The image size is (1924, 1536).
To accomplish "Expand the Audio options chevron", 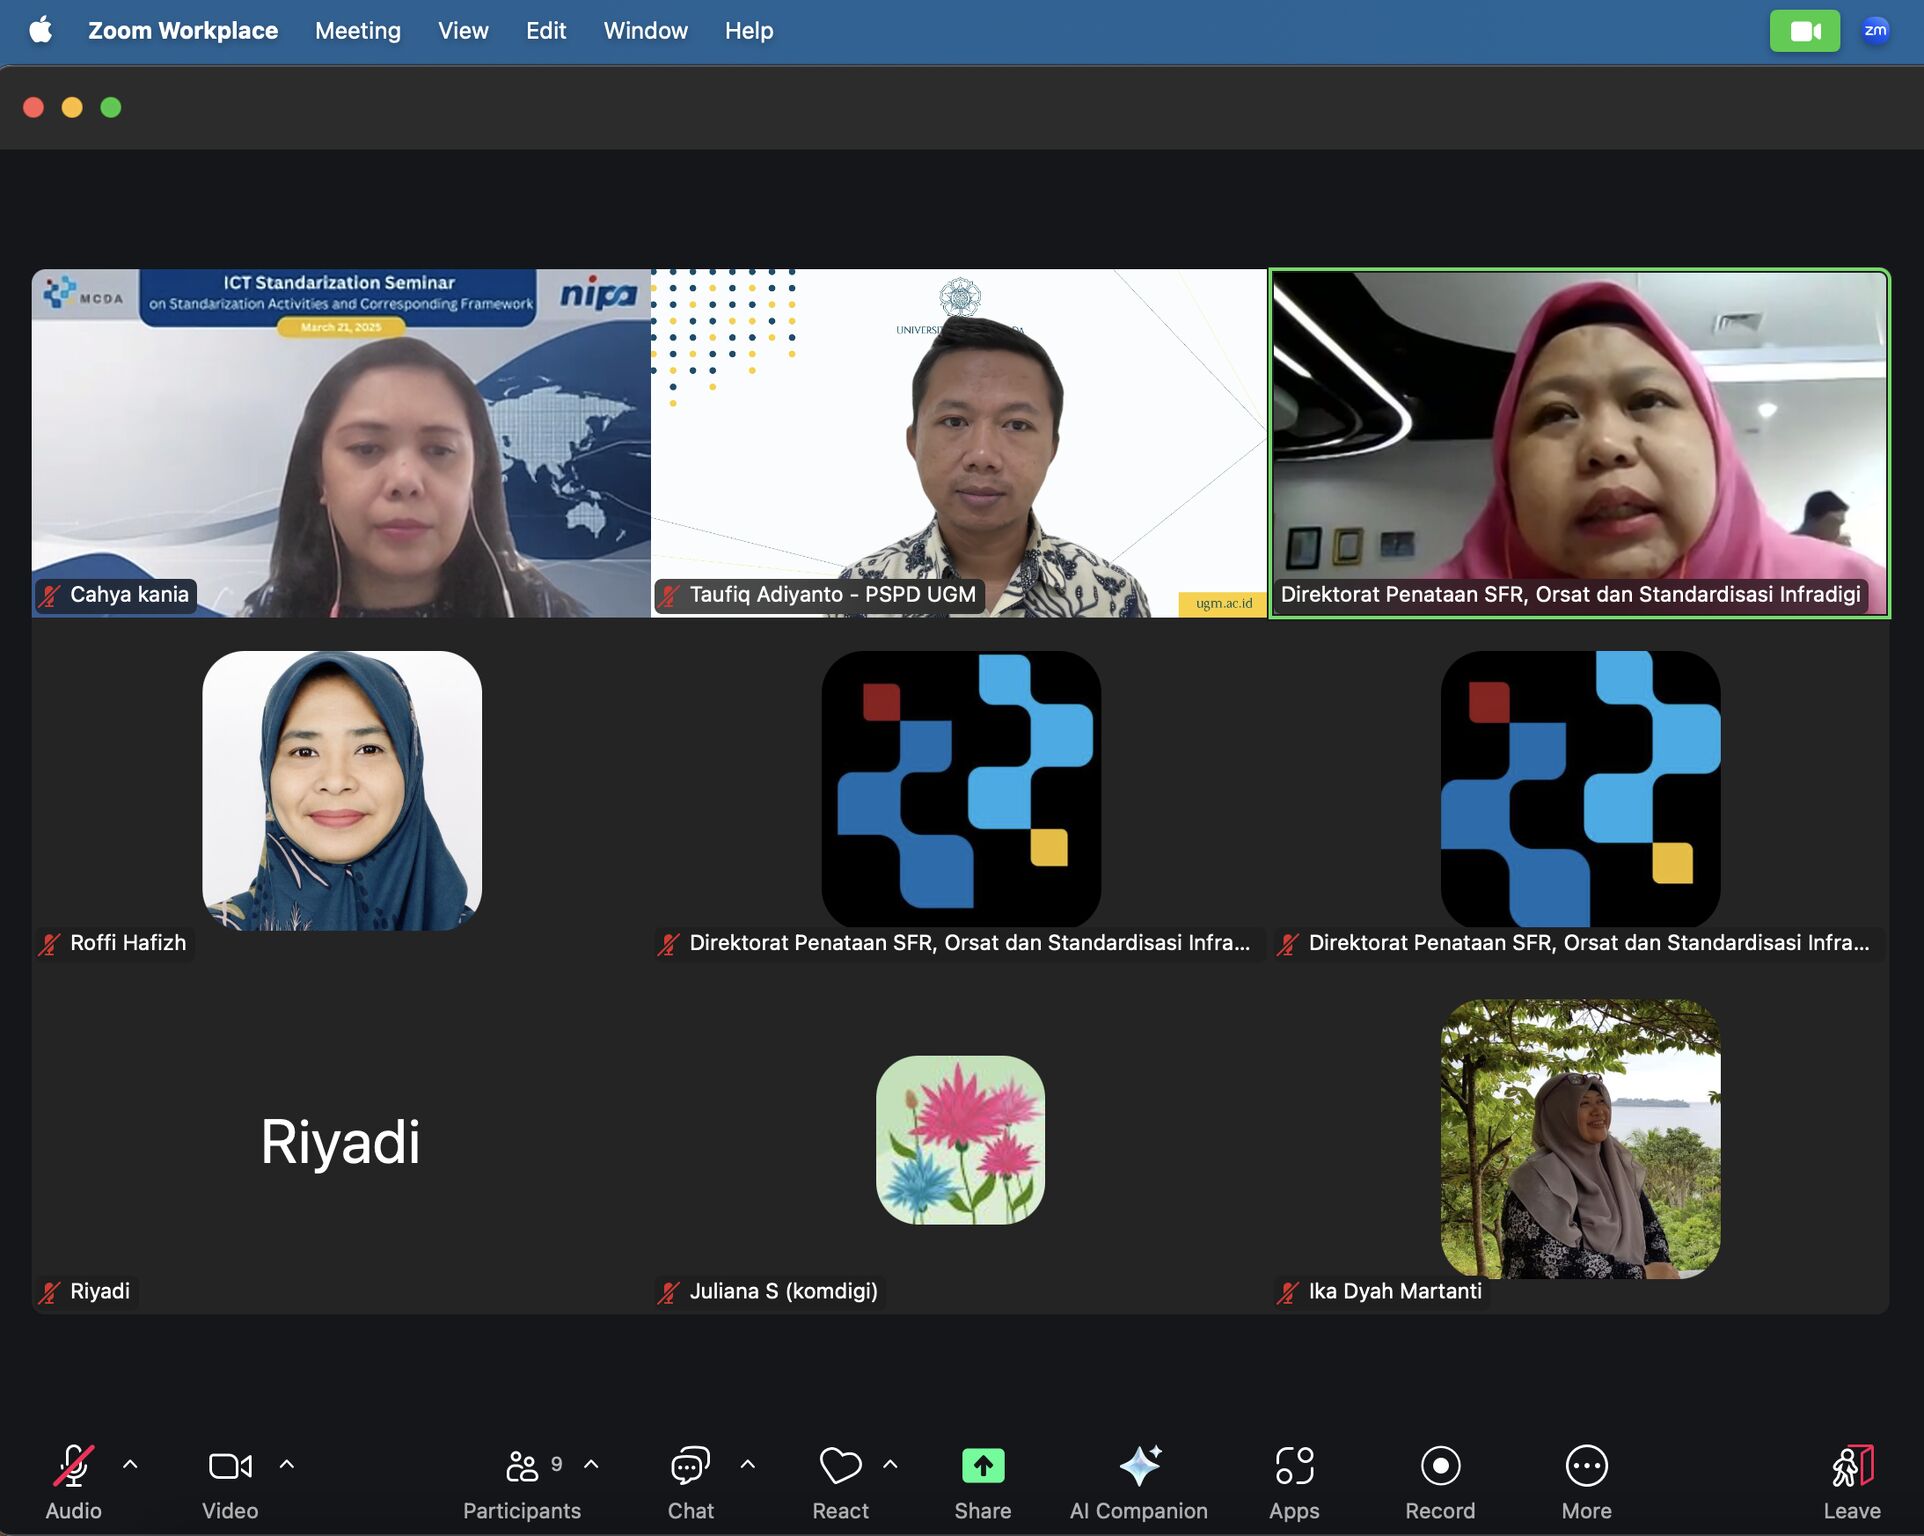I will click(130, 1464).
